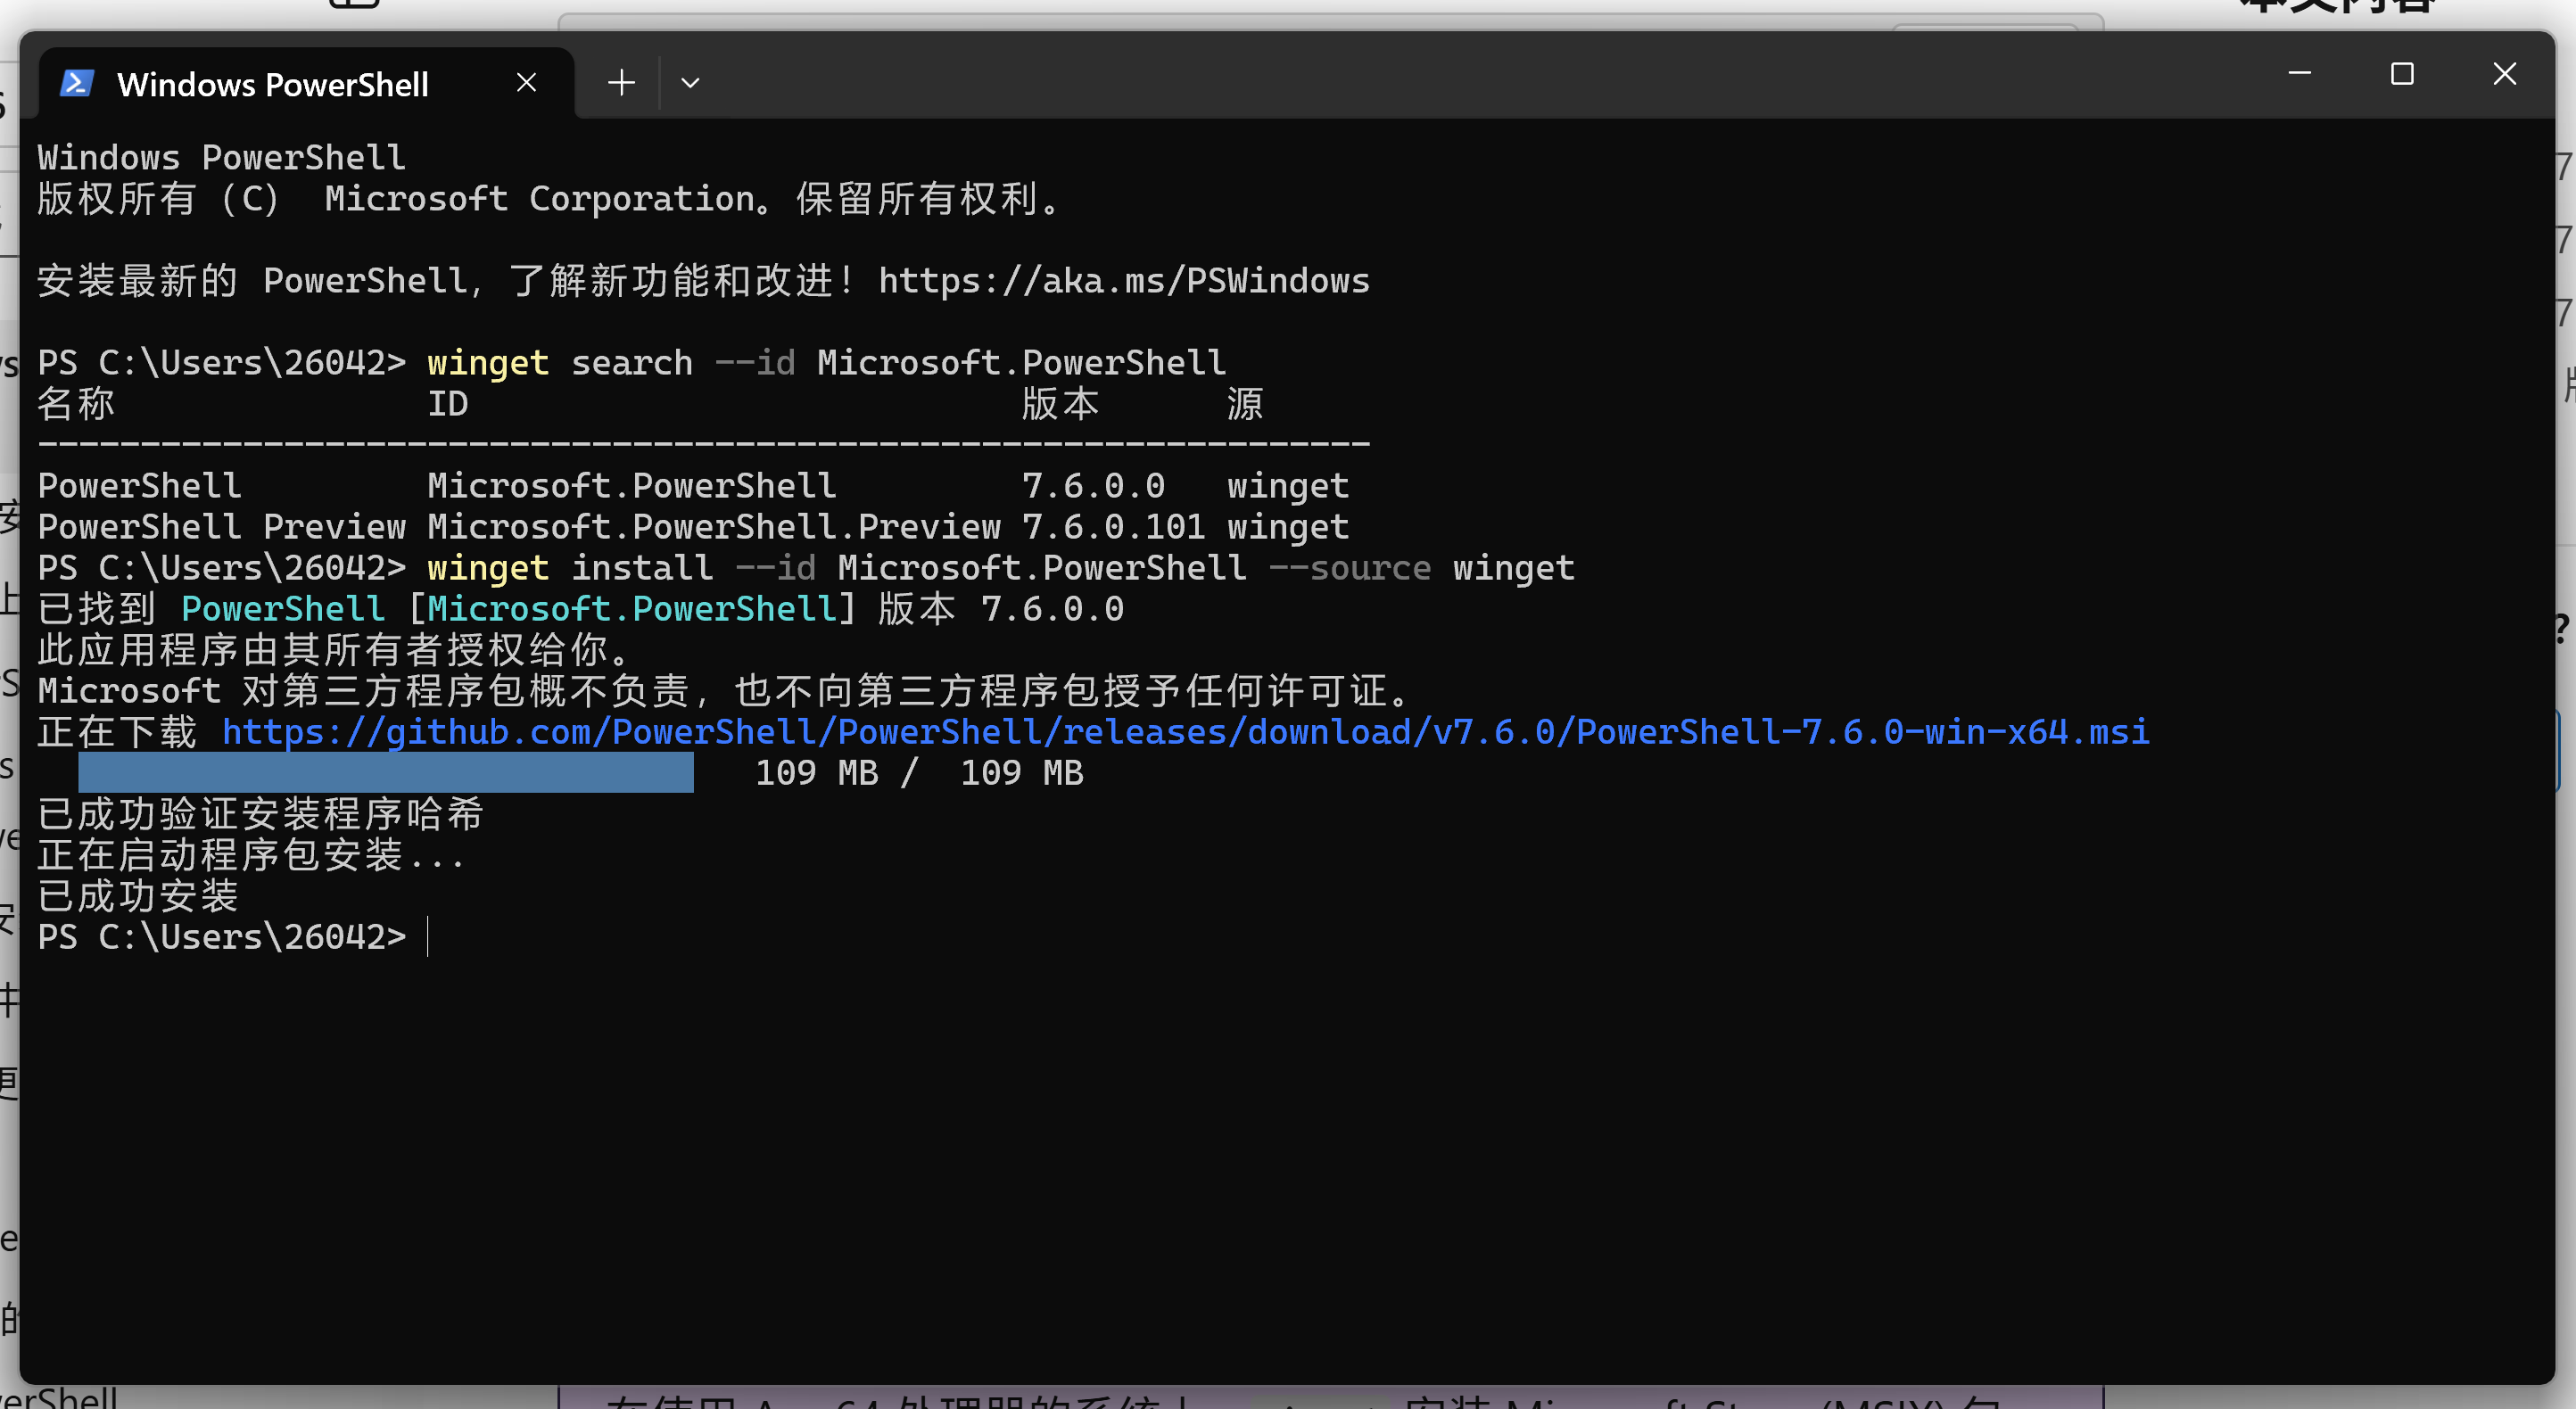Click the 'winget search' command text
This screenshot has height=1409, width=2576.
560,363
